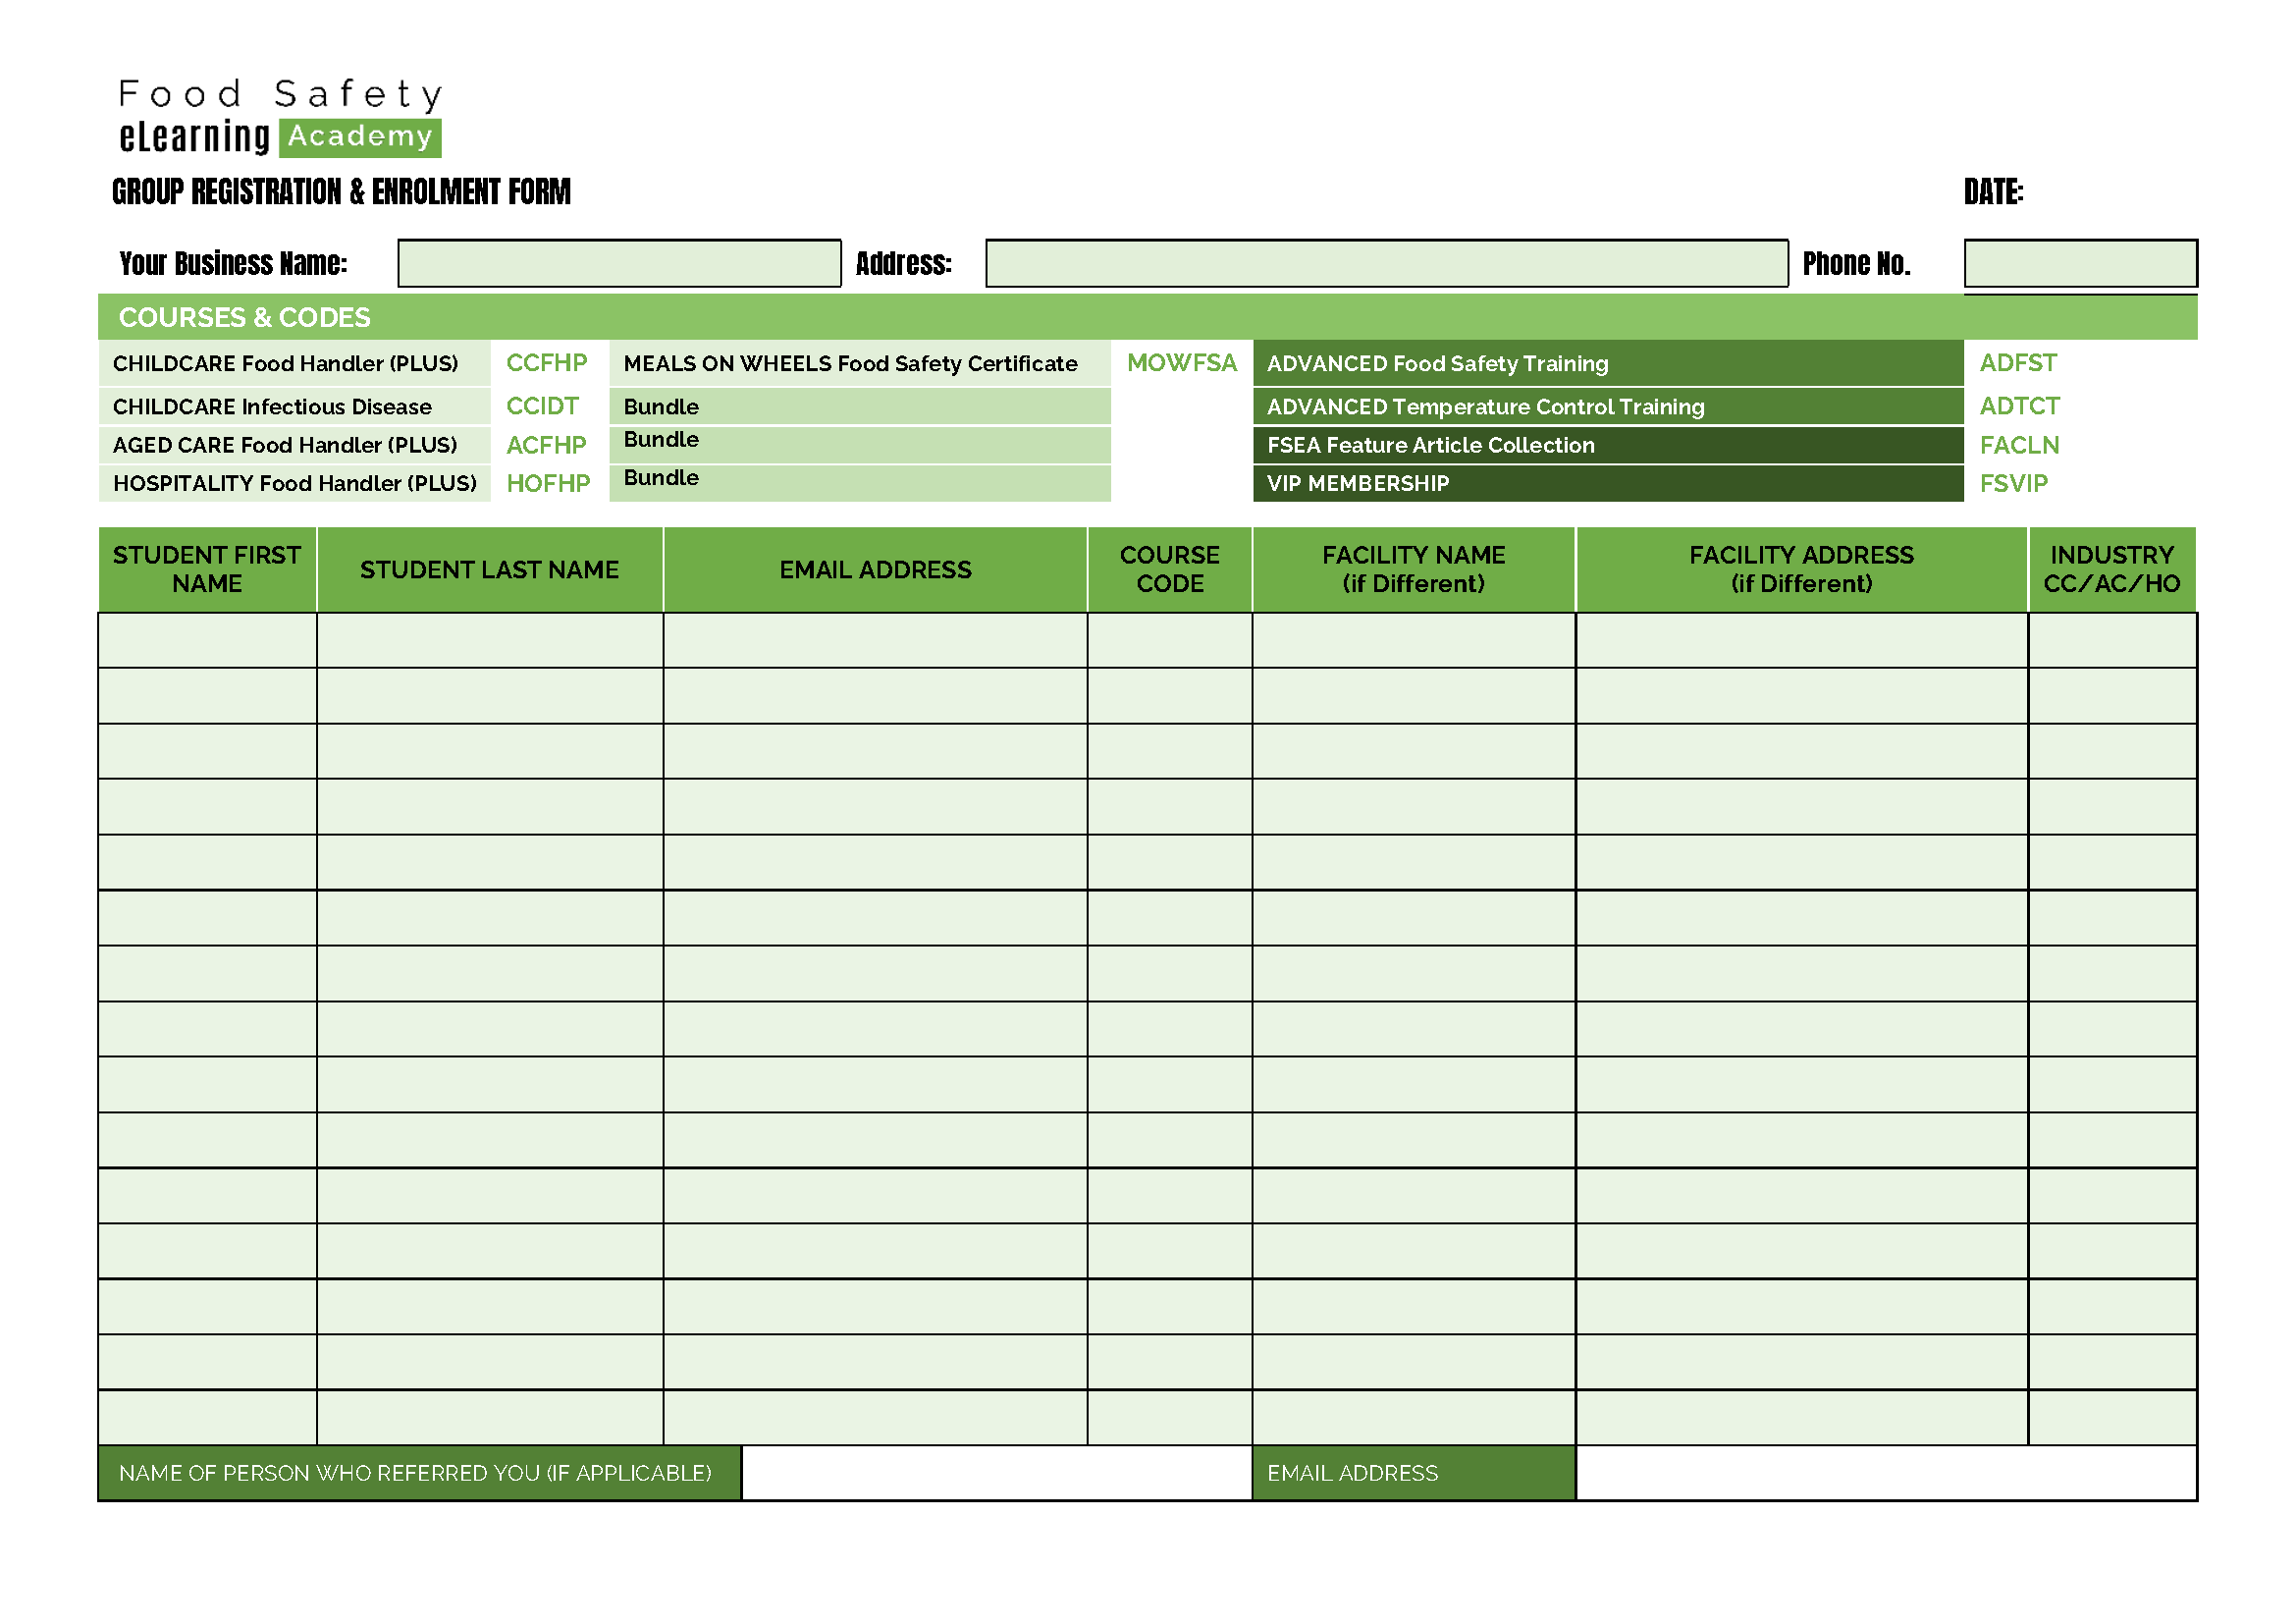2296x1624 pixels.
Task: Click the Food Safety eLearning Academy logo
Action: [x=280, y=116]
